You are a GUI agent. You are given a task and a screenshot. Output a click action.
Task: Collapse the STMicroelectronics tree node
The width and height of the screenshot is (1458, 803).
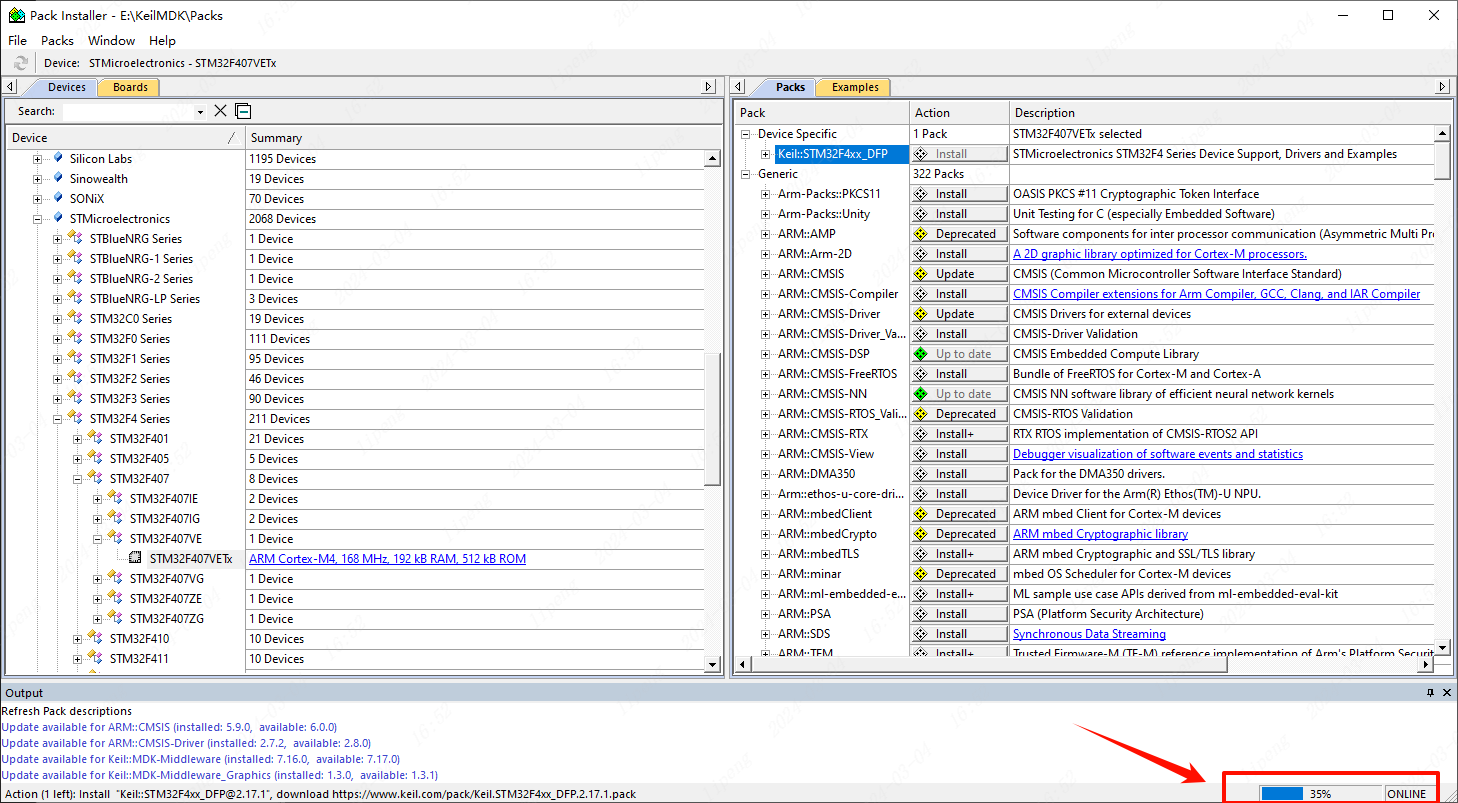tap(38, 219)
